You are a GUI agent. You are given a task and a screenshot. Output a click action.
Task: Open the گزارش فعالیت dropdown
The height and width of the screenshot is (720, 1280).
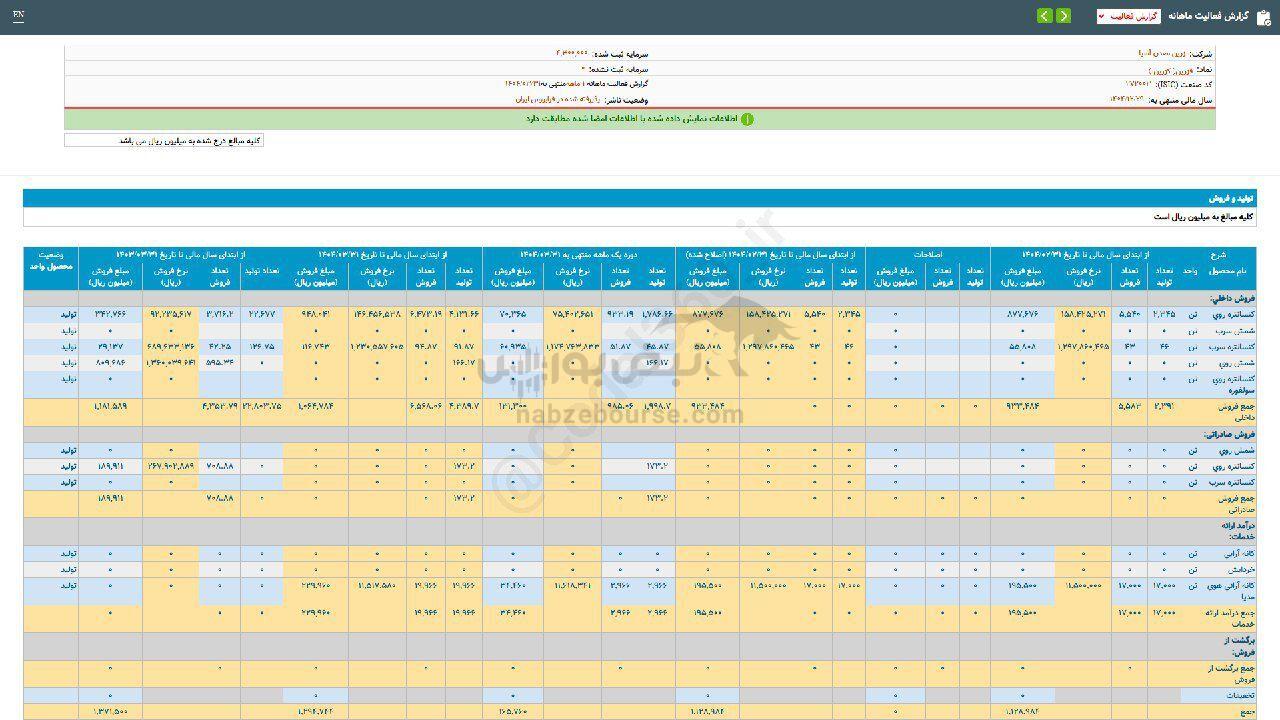pyautogui.click(x=1128, y=16)
